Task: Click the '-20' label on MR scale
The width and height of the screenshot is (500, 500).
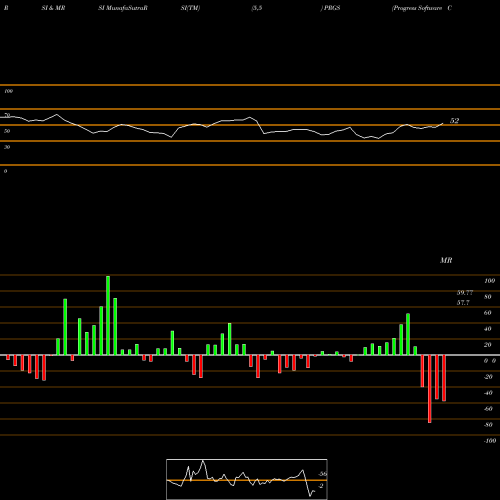Action: pos(488,377)
